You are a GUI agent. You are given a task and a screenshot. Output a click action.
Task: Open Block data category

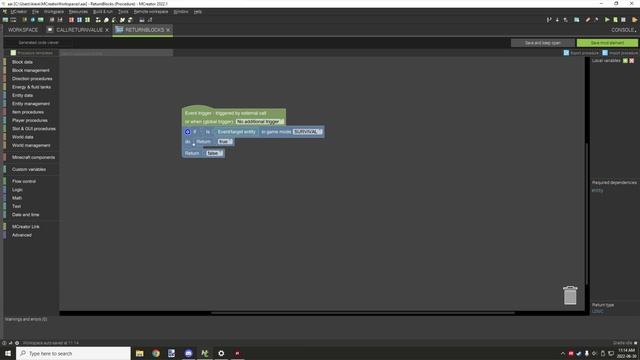(22, 62)
